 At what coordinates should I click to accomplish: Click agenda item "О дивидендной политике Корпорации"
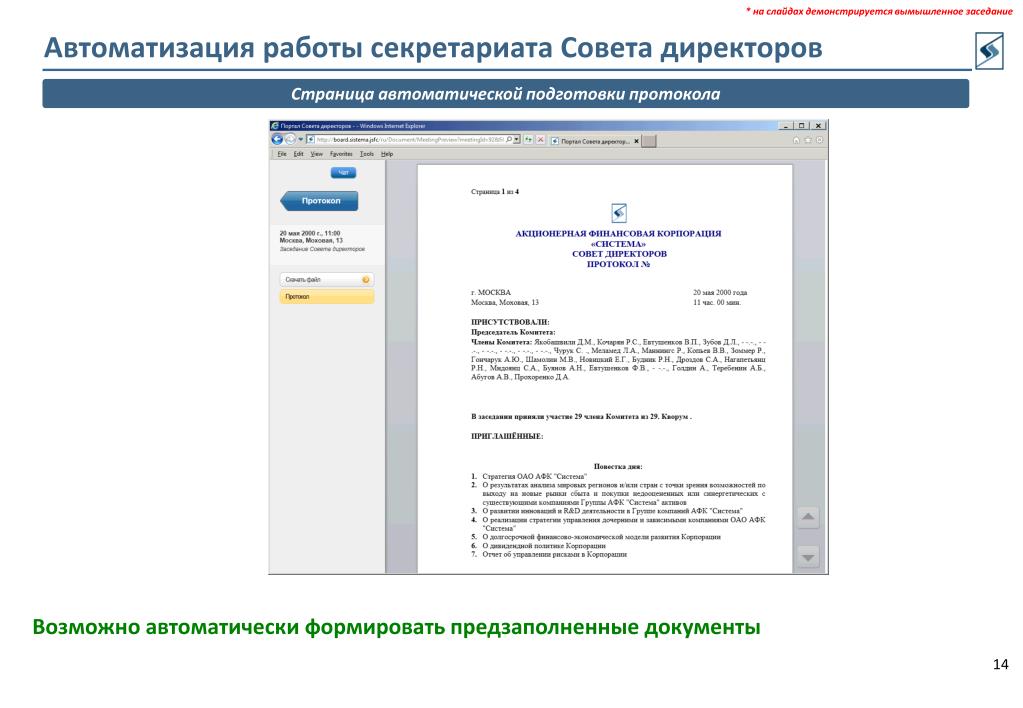[x=544, y=546]
